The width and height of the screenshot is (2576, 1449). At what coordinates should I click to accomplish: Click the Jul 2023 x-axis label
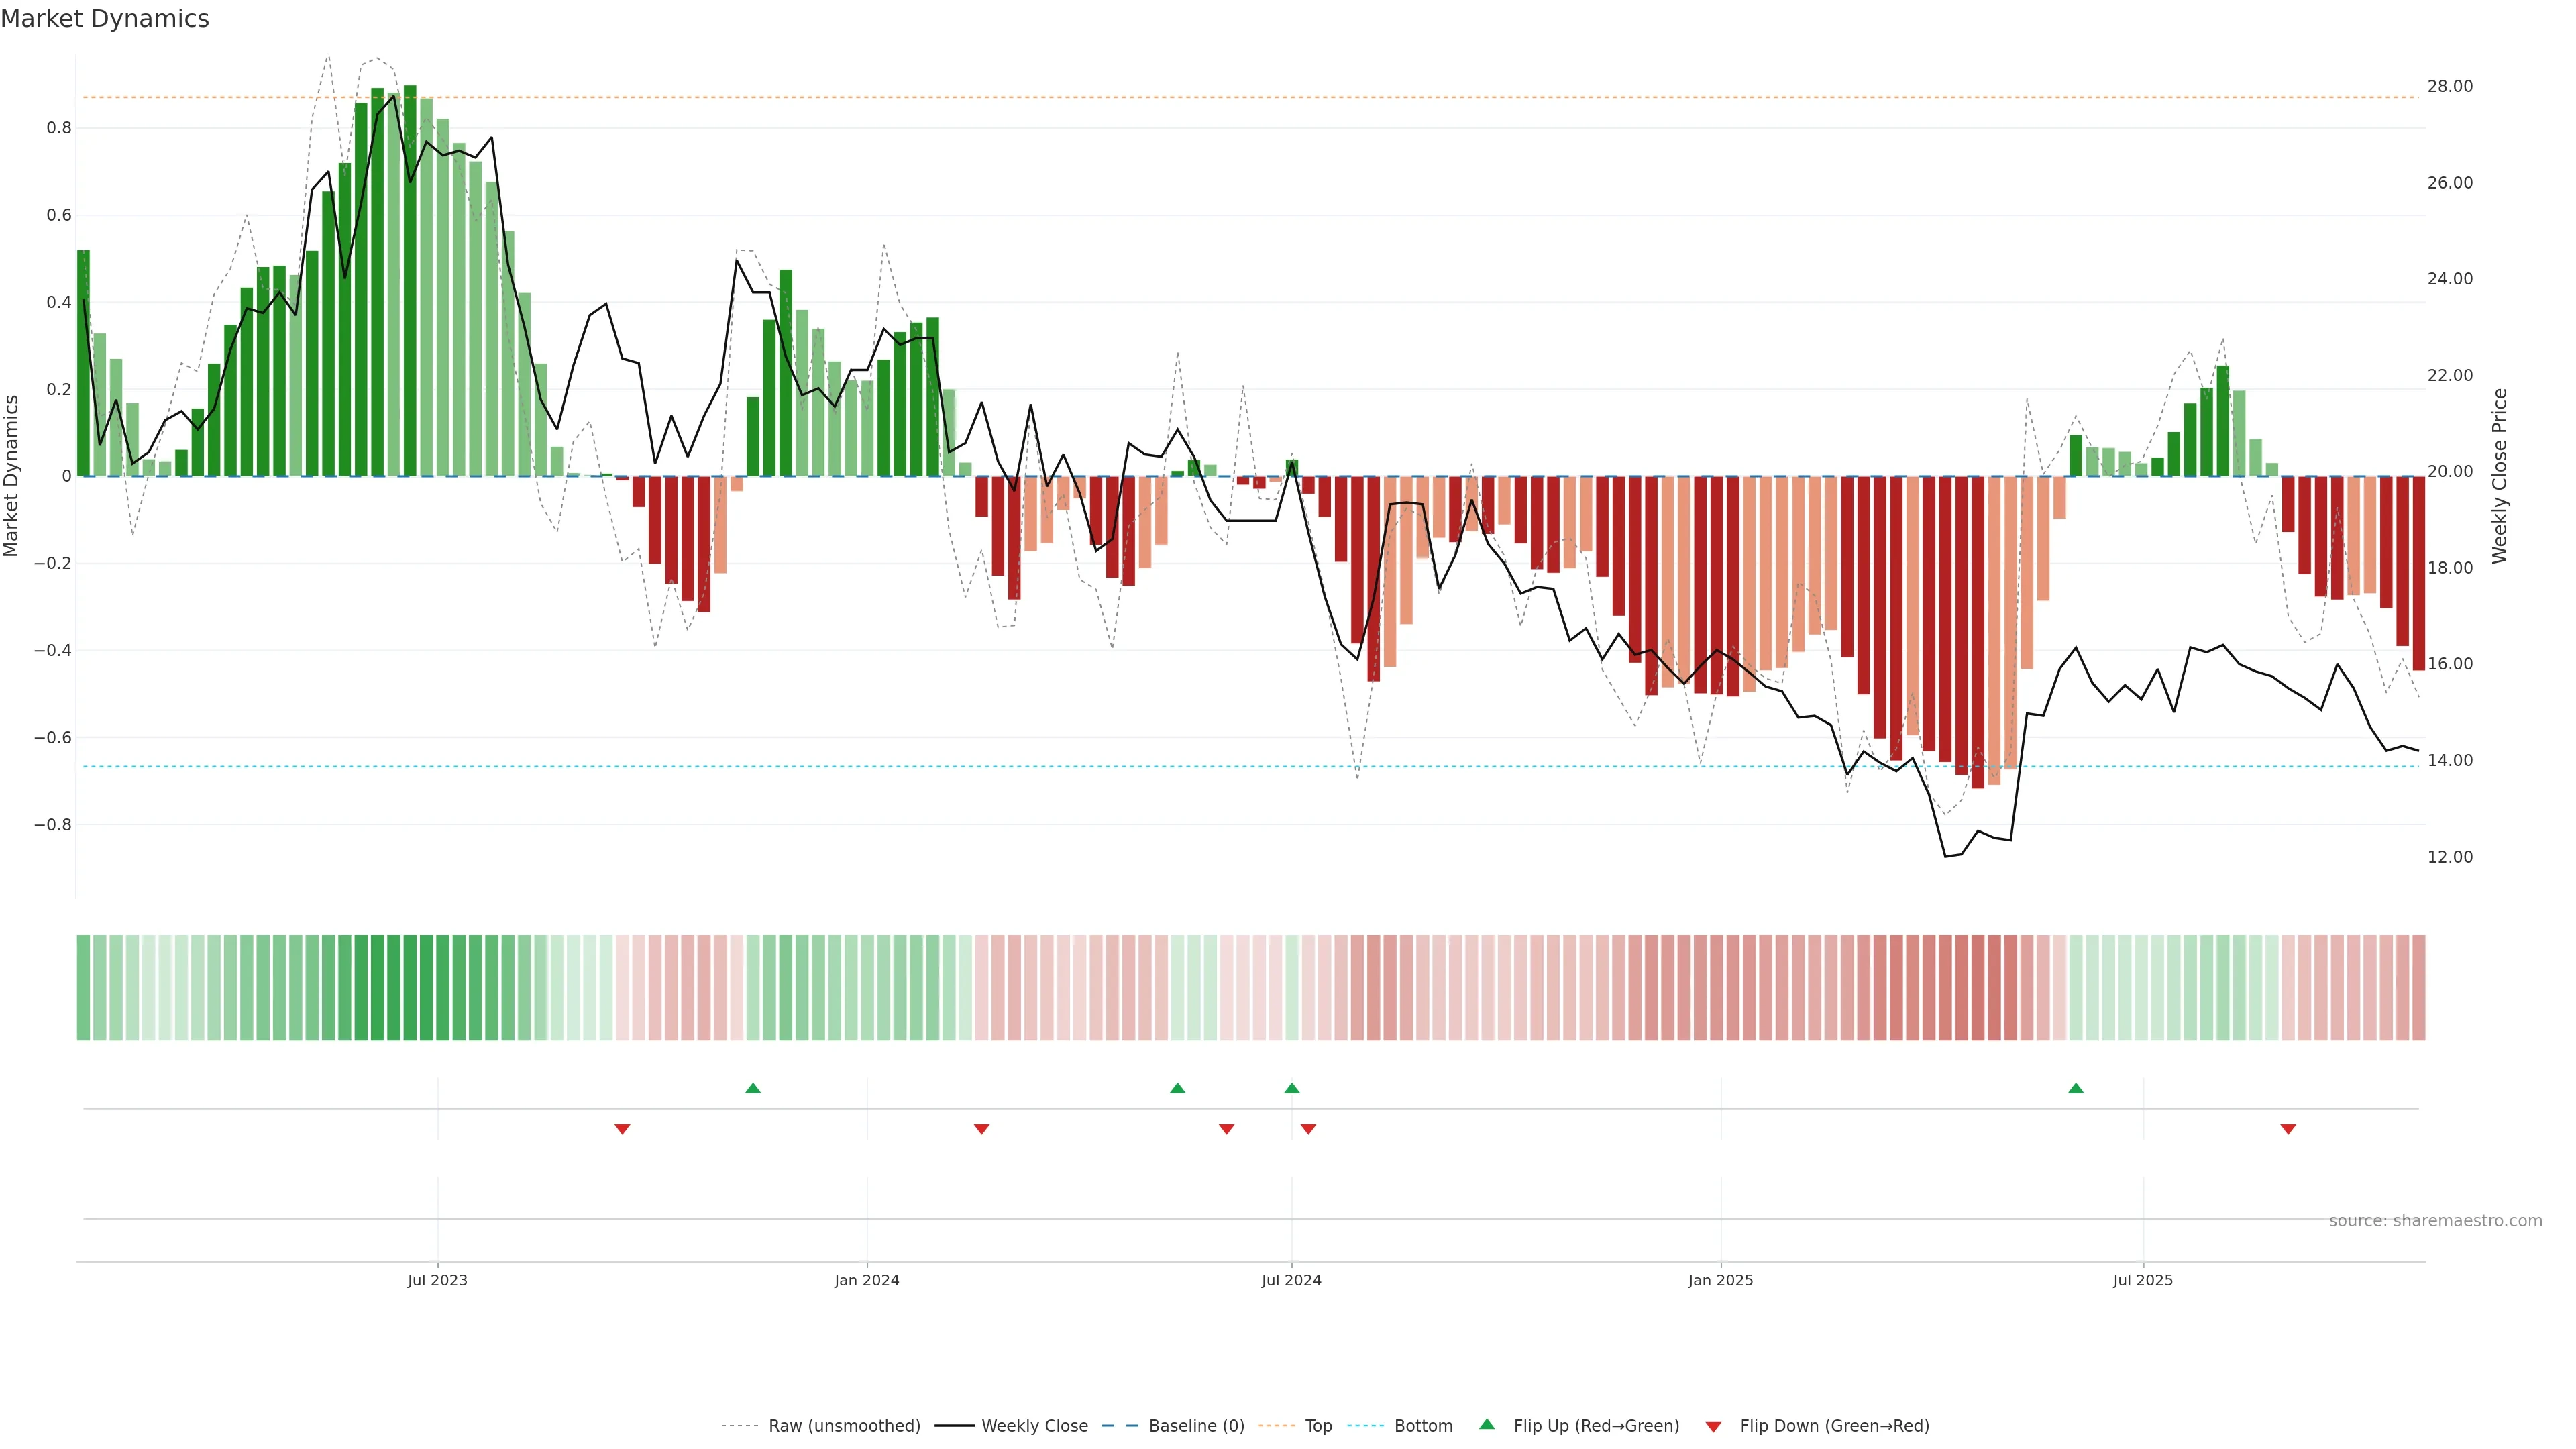tap(437, 1280)
